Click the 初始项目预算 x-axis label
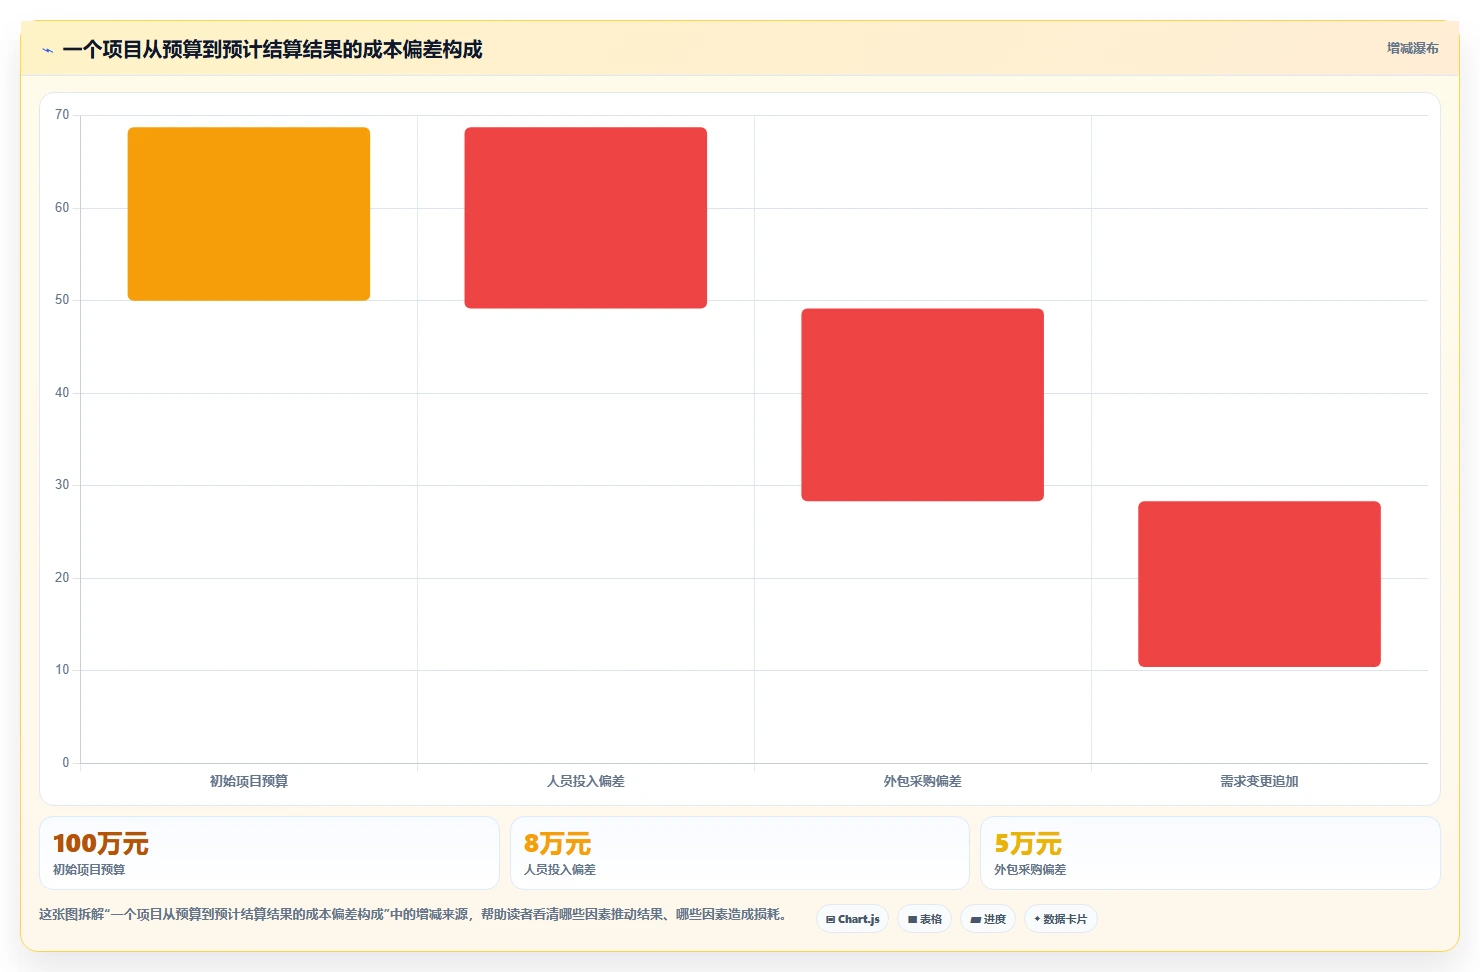 coord(249,781)
